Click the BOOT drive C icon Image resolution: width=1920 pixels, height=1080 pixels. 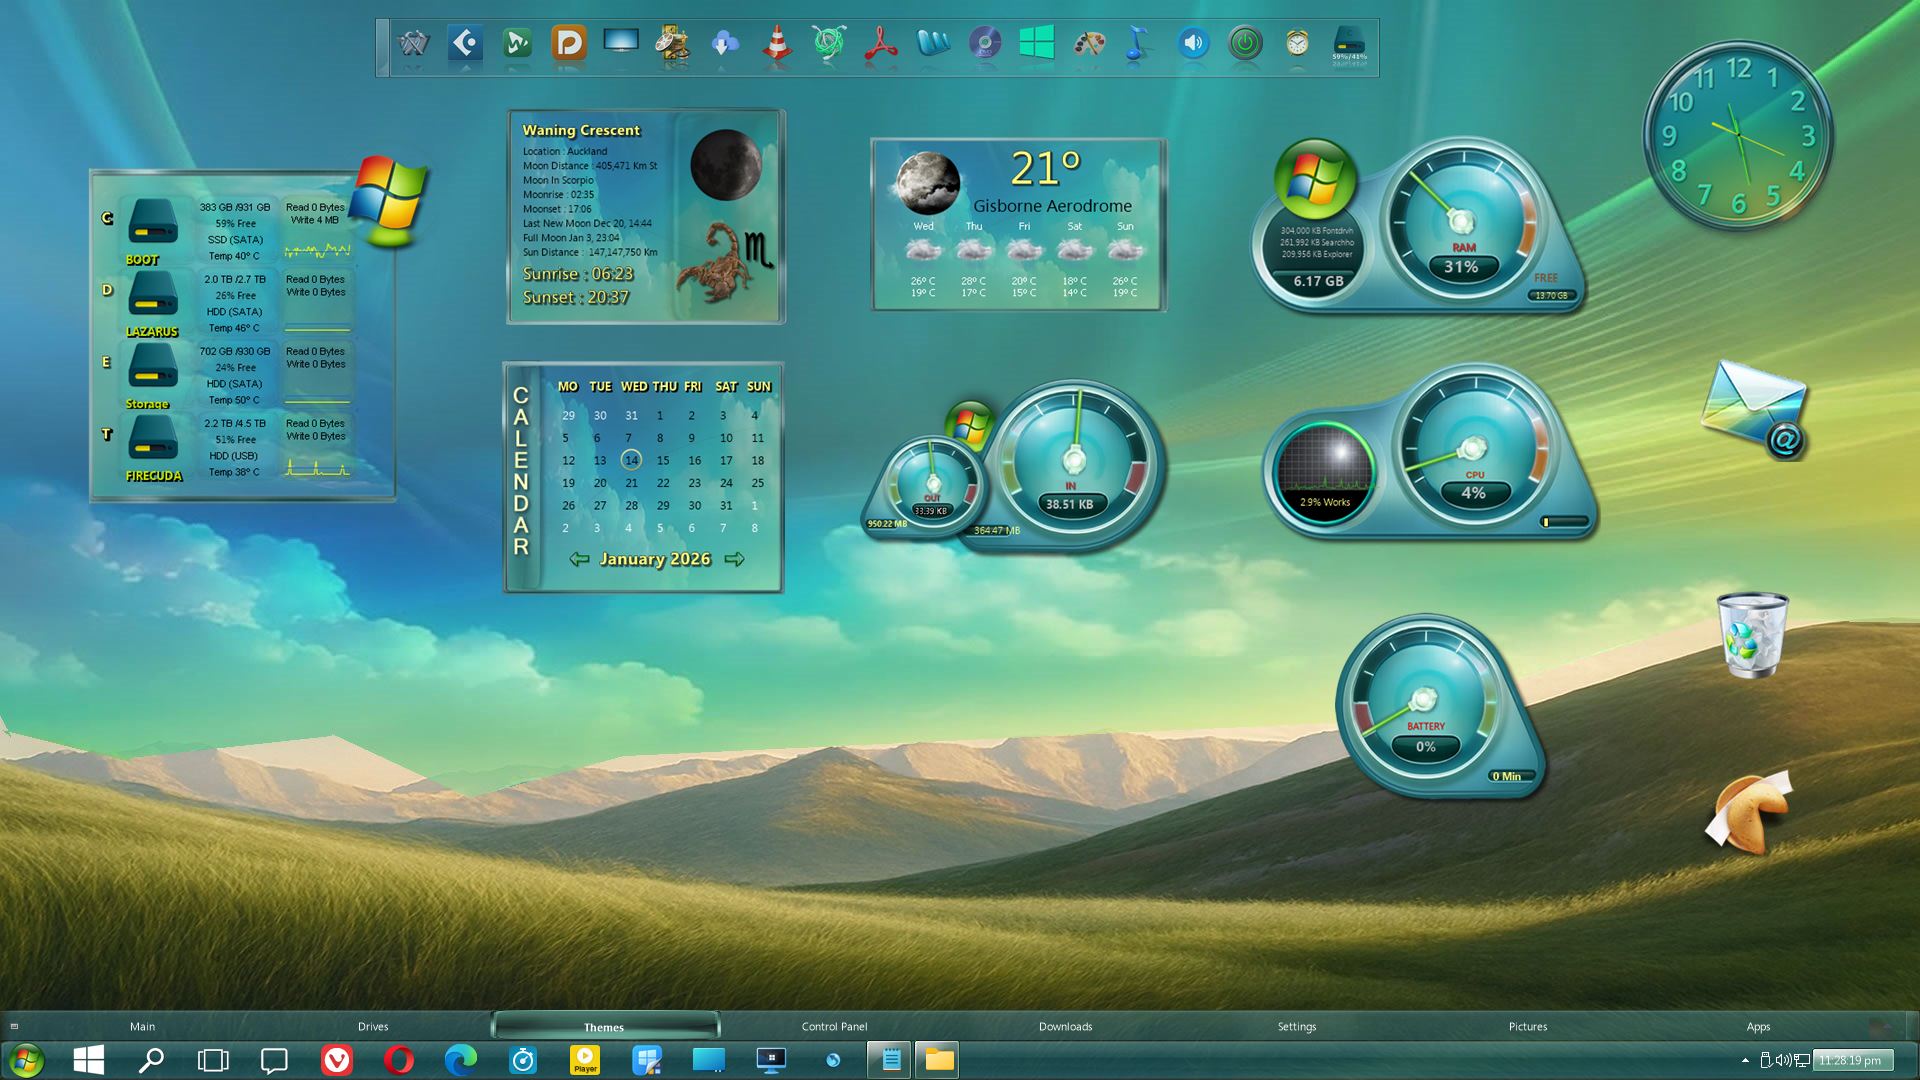[153, 222]
